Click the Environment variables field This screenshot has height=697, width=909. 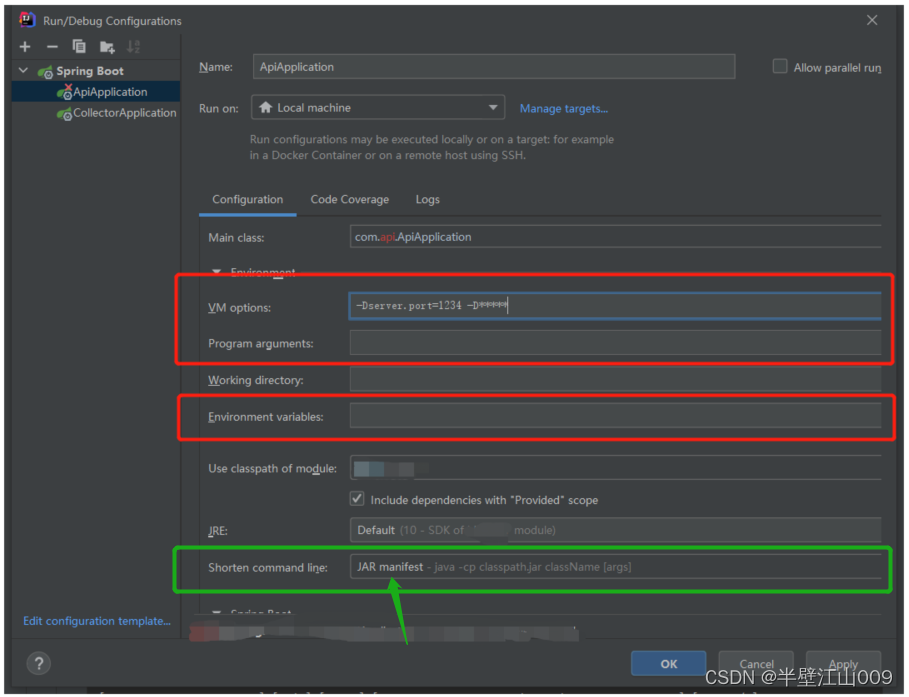pyautogui.click(x=616, y=416)
